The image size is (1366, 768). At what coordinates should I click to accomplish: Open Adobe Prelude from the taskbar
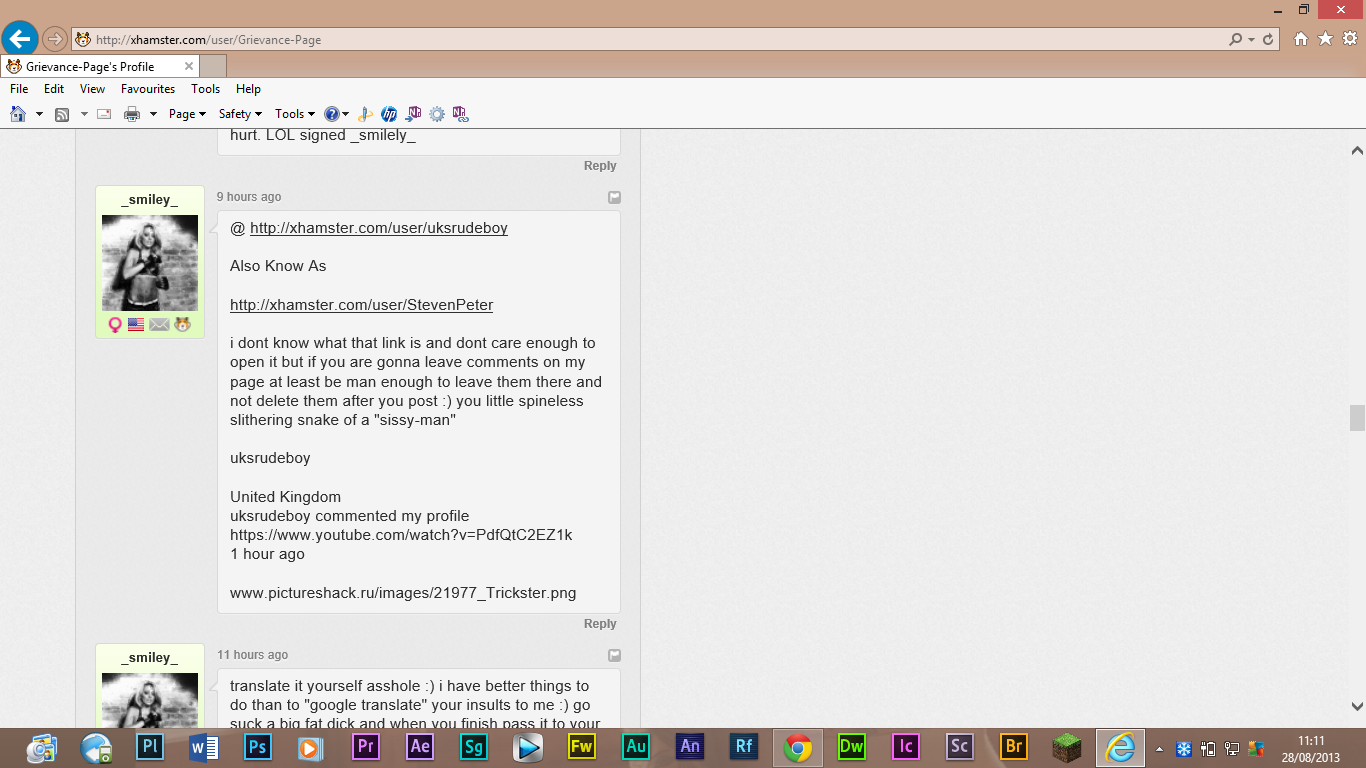pos(150,747)
